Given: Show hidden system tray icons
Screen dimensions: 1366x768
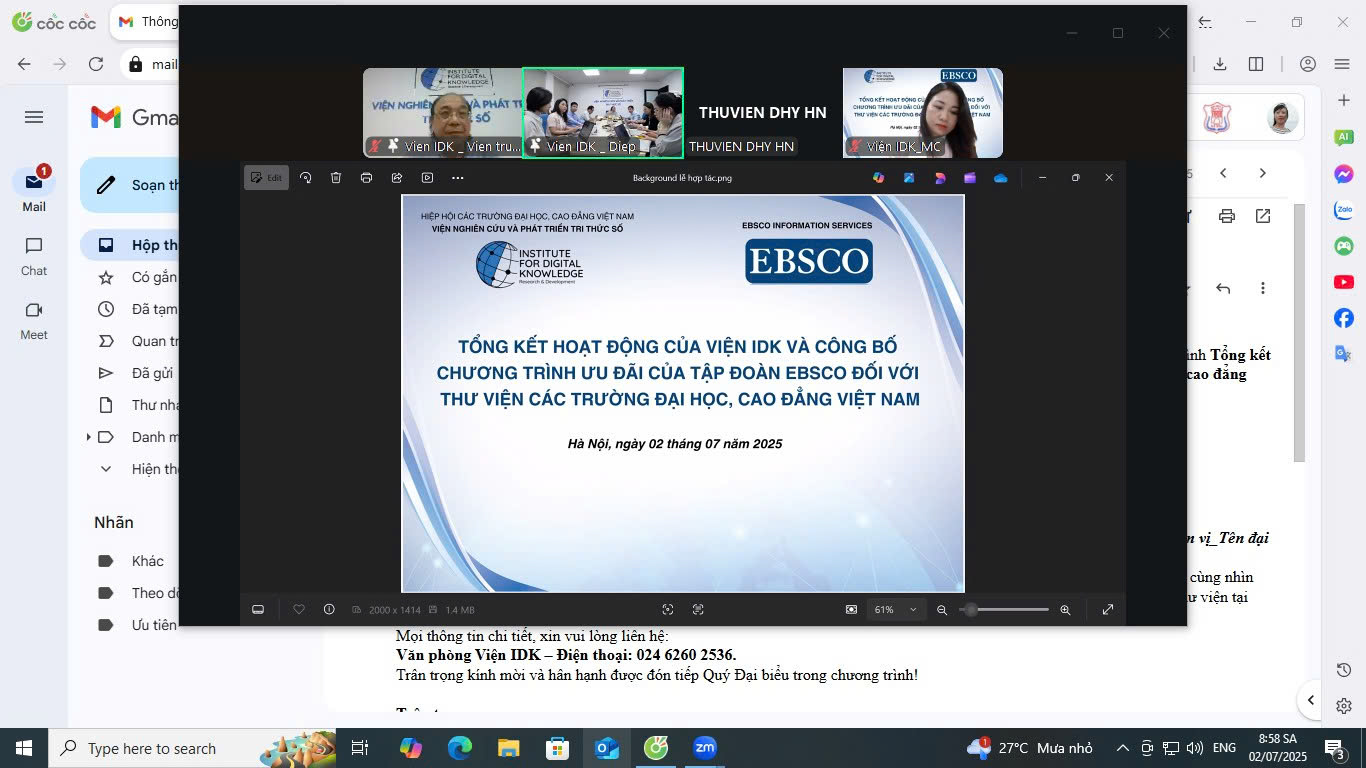Looking at the screenshot, I should [x=1123, y=748].
